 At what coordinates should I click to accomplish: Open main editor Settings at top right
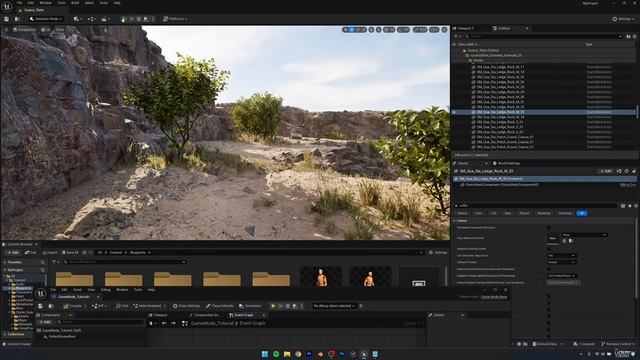coord(623,19)
